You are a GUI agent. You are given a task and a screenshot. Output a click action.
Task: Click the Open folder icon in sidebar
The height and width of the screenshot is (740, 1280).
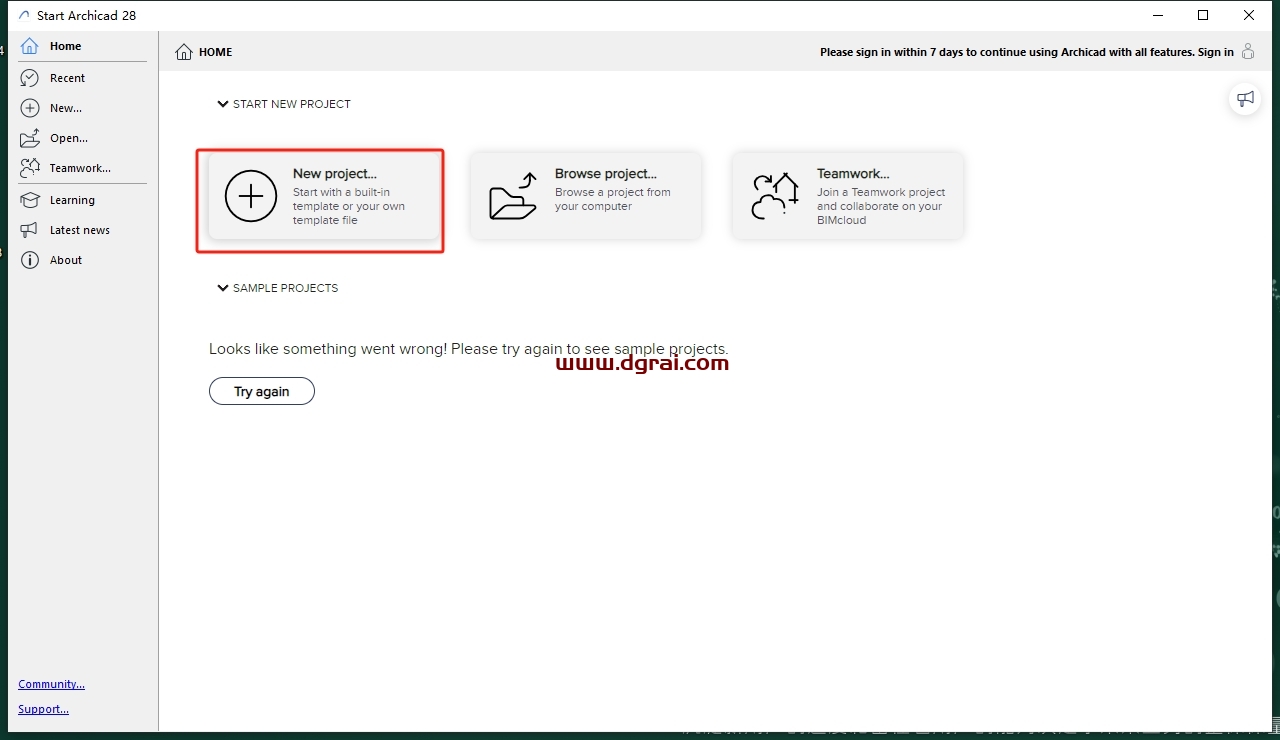point(30,138)
